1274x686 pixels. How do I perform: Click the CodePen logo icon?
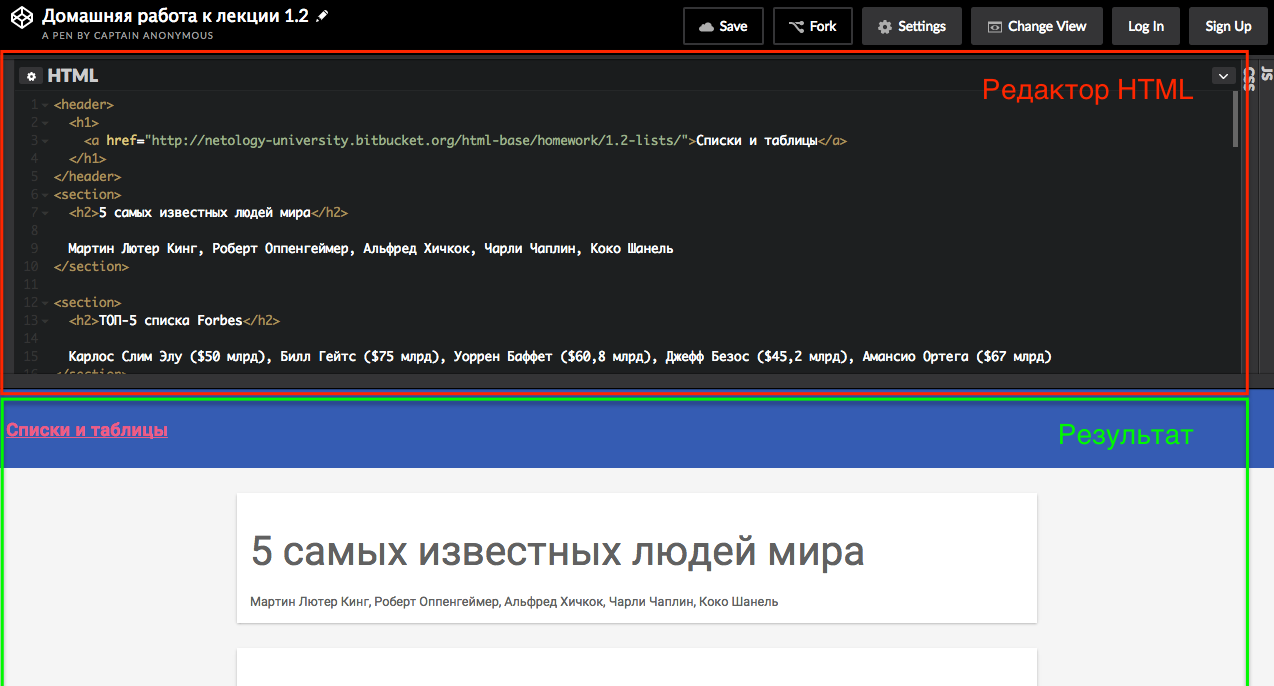21,19
